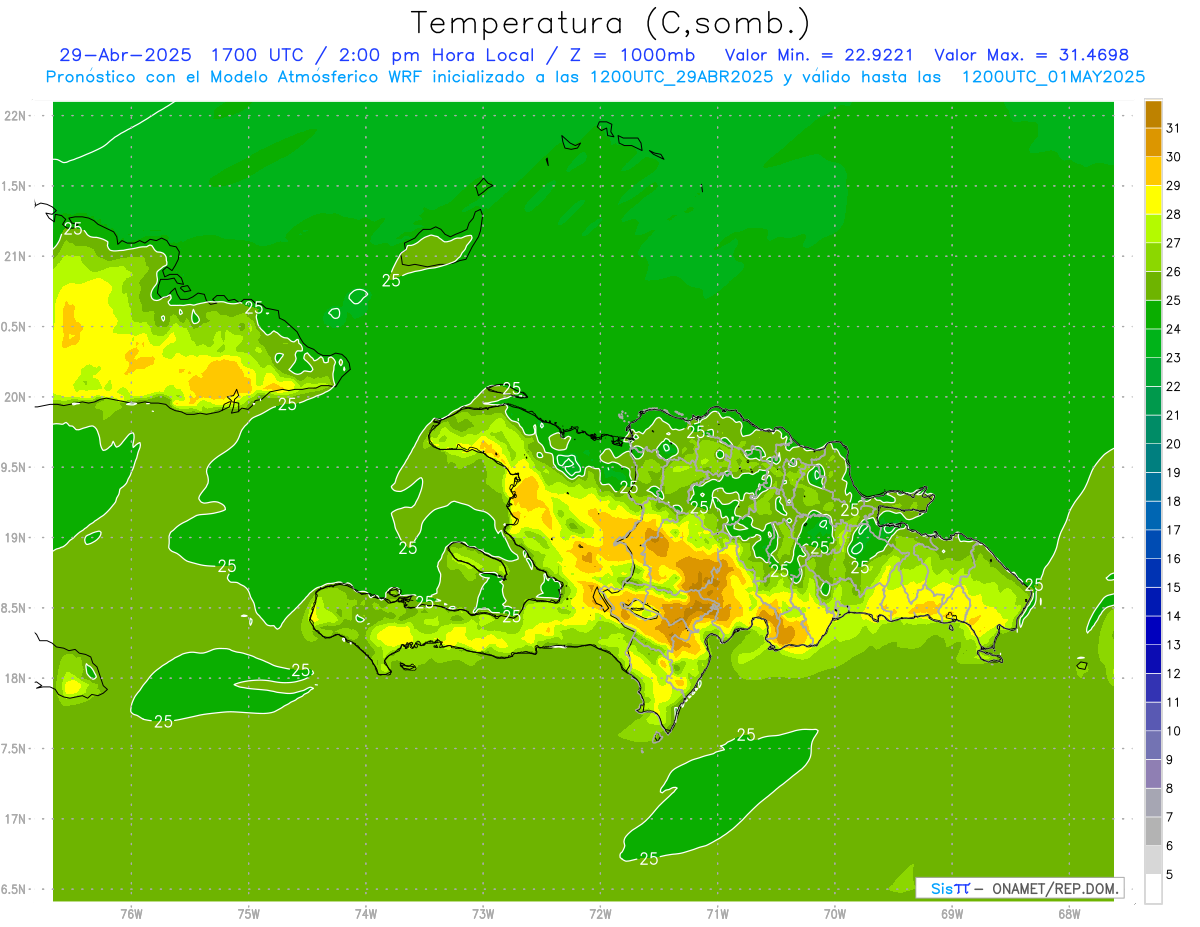Screen dimensions: 1200x927
Task: Click the top brown-orange swatch of color legend
Action: [x=1153, y=114]
